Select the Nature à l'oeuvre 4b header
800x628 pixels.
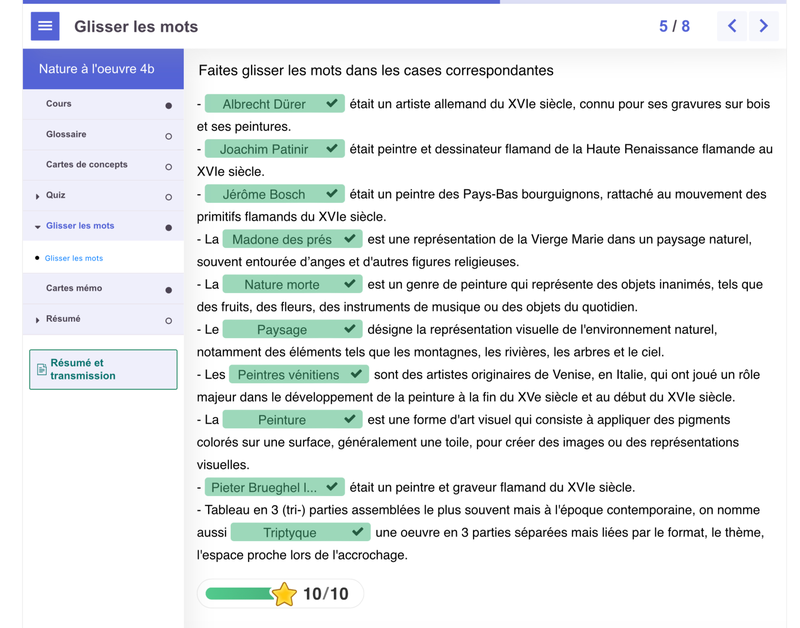(103, 69)
